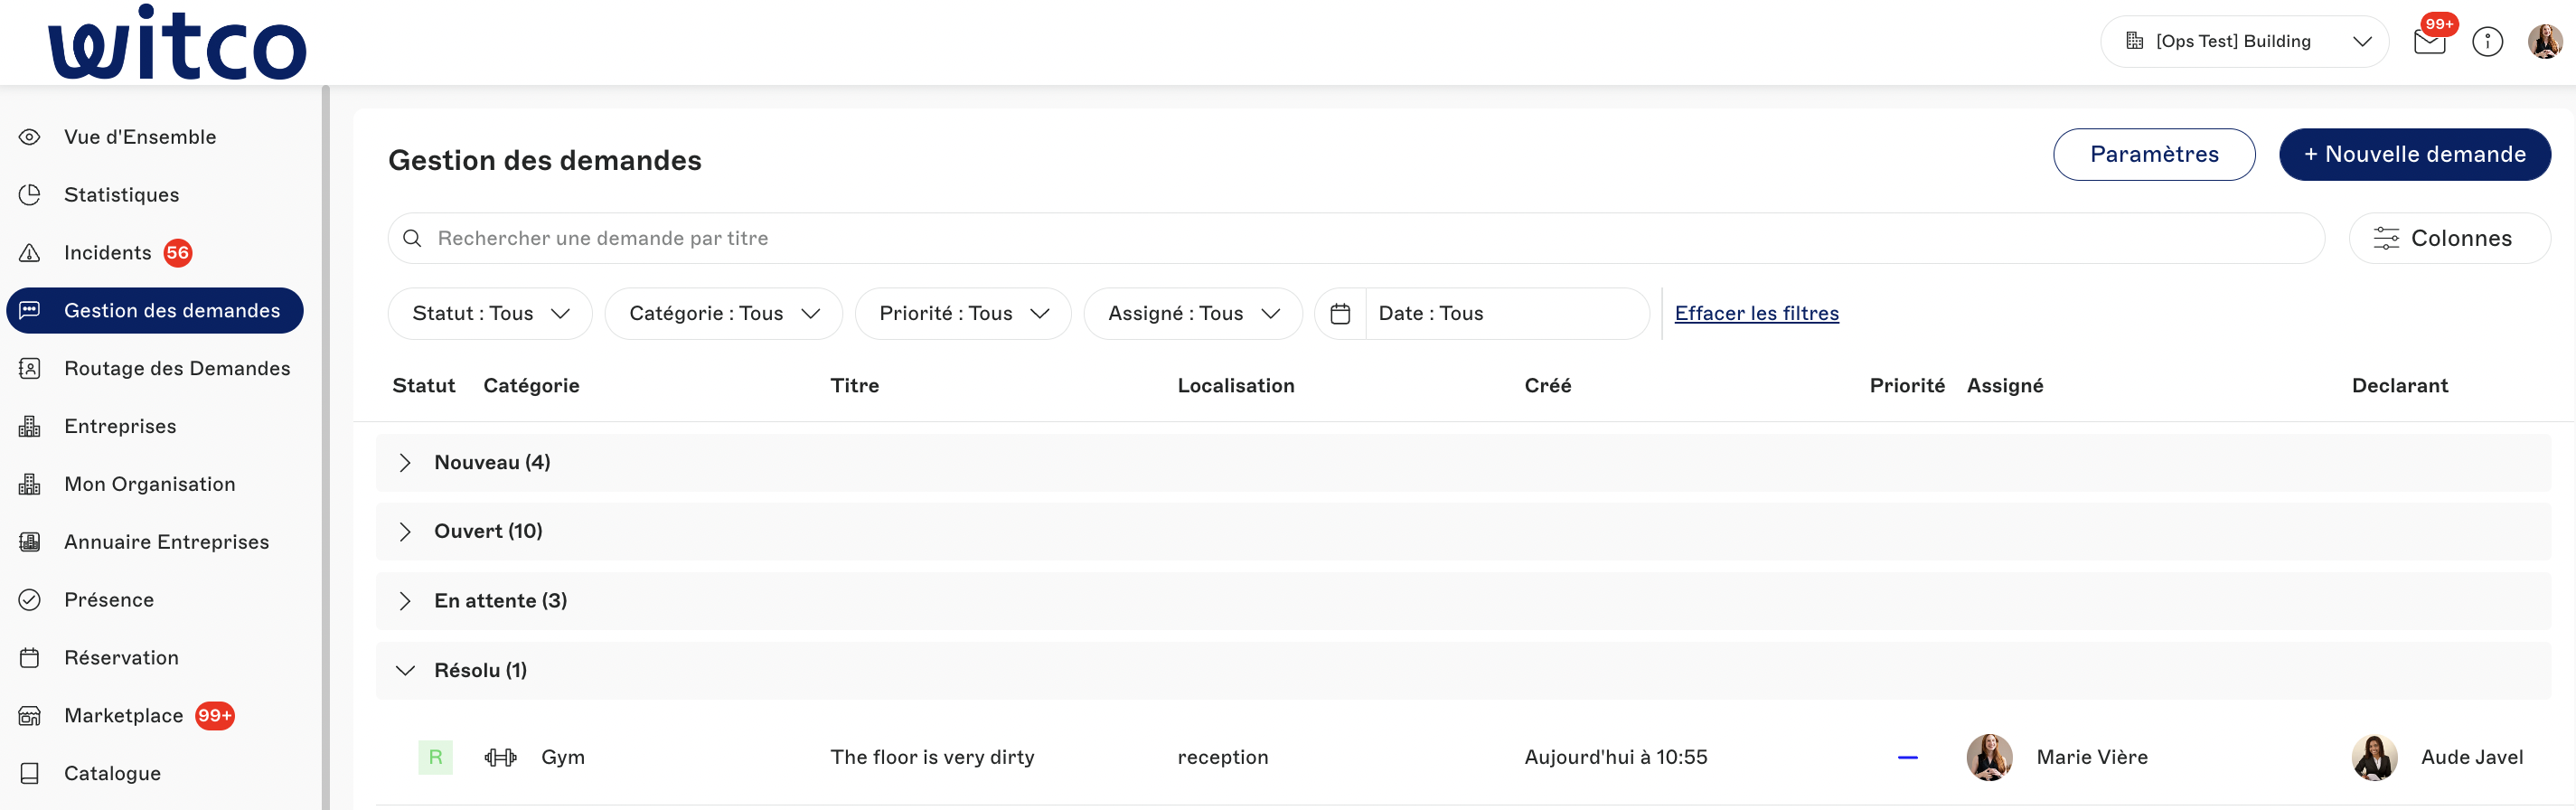Open the Priorité : Tous filter dropdown

point(963,314)
